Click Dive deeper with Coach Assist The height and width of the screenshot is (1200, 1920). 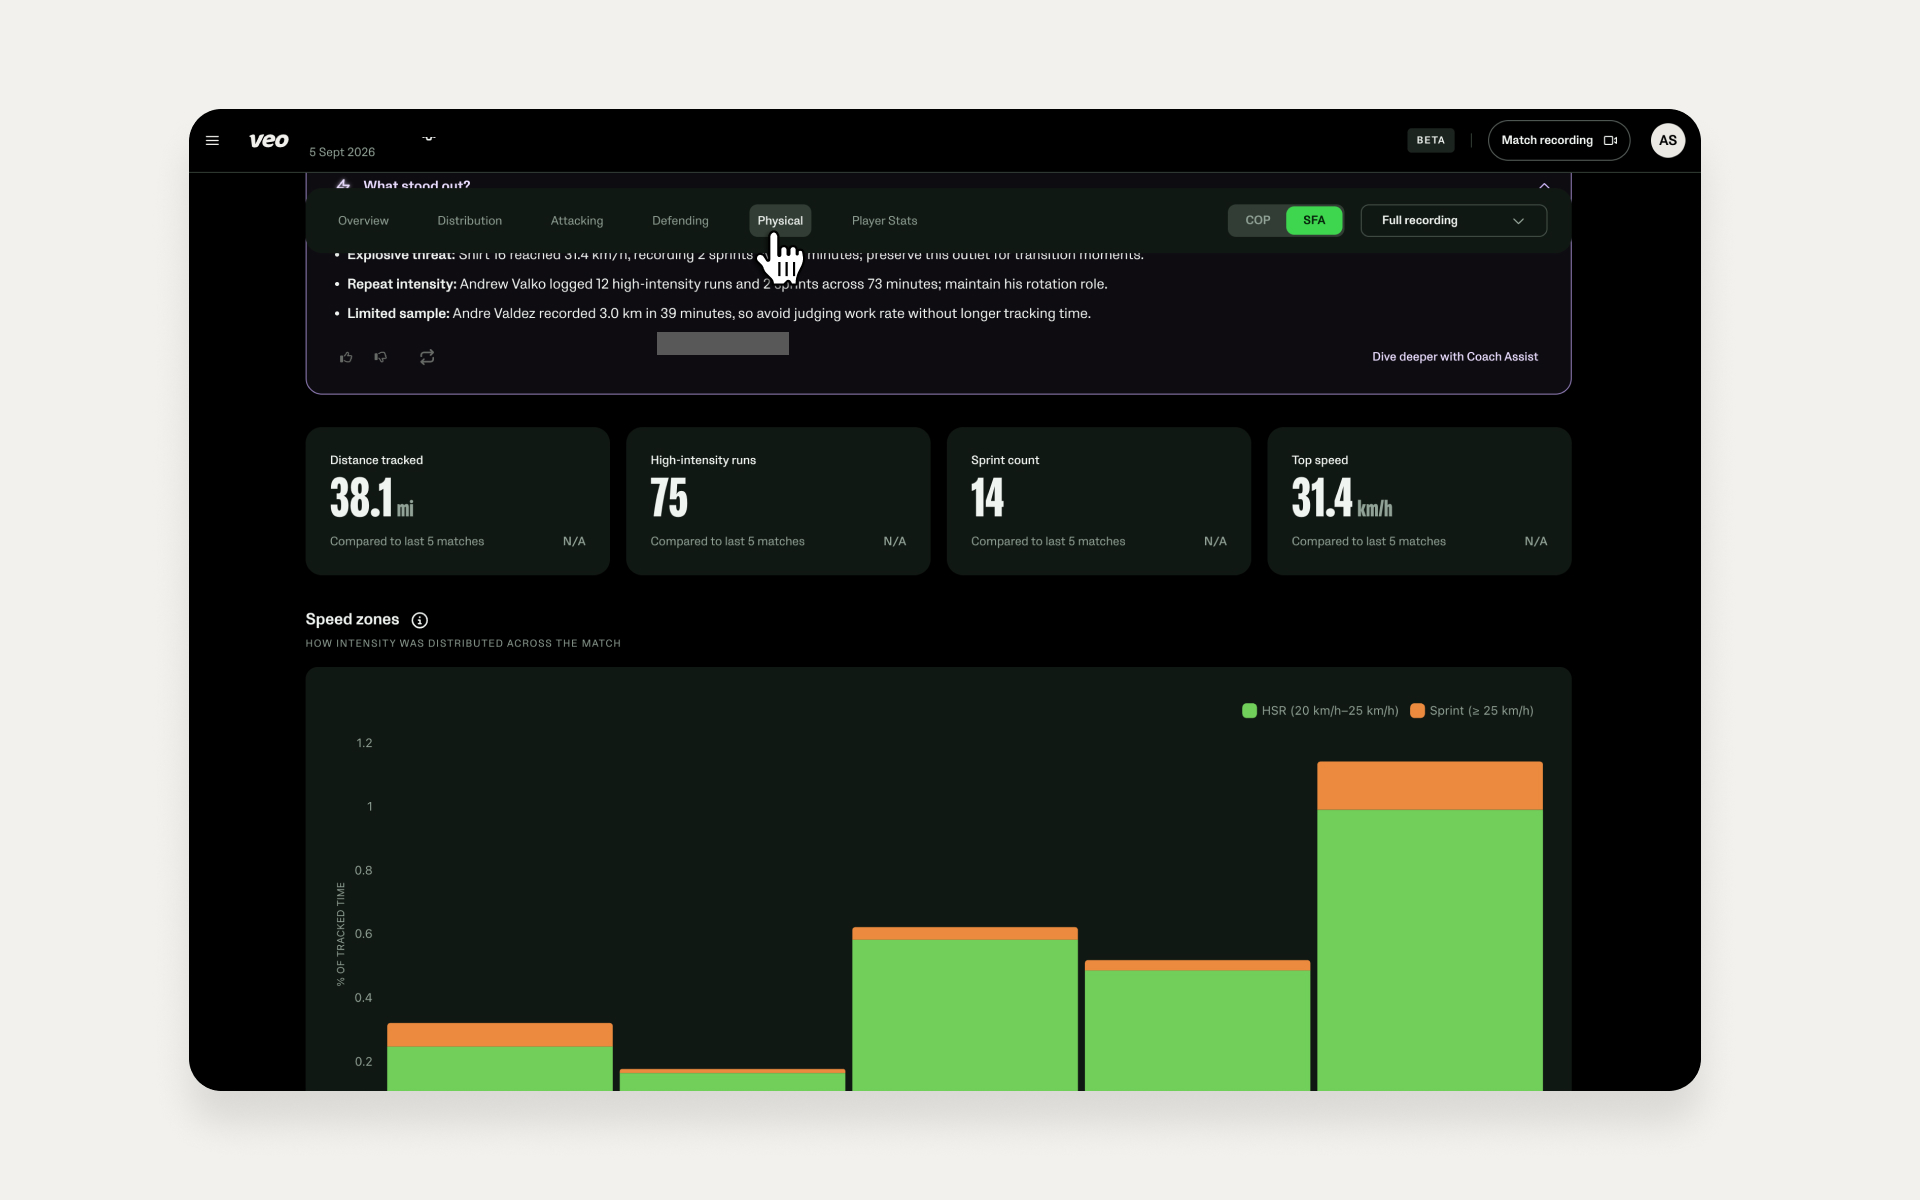tap(1454, 357)
